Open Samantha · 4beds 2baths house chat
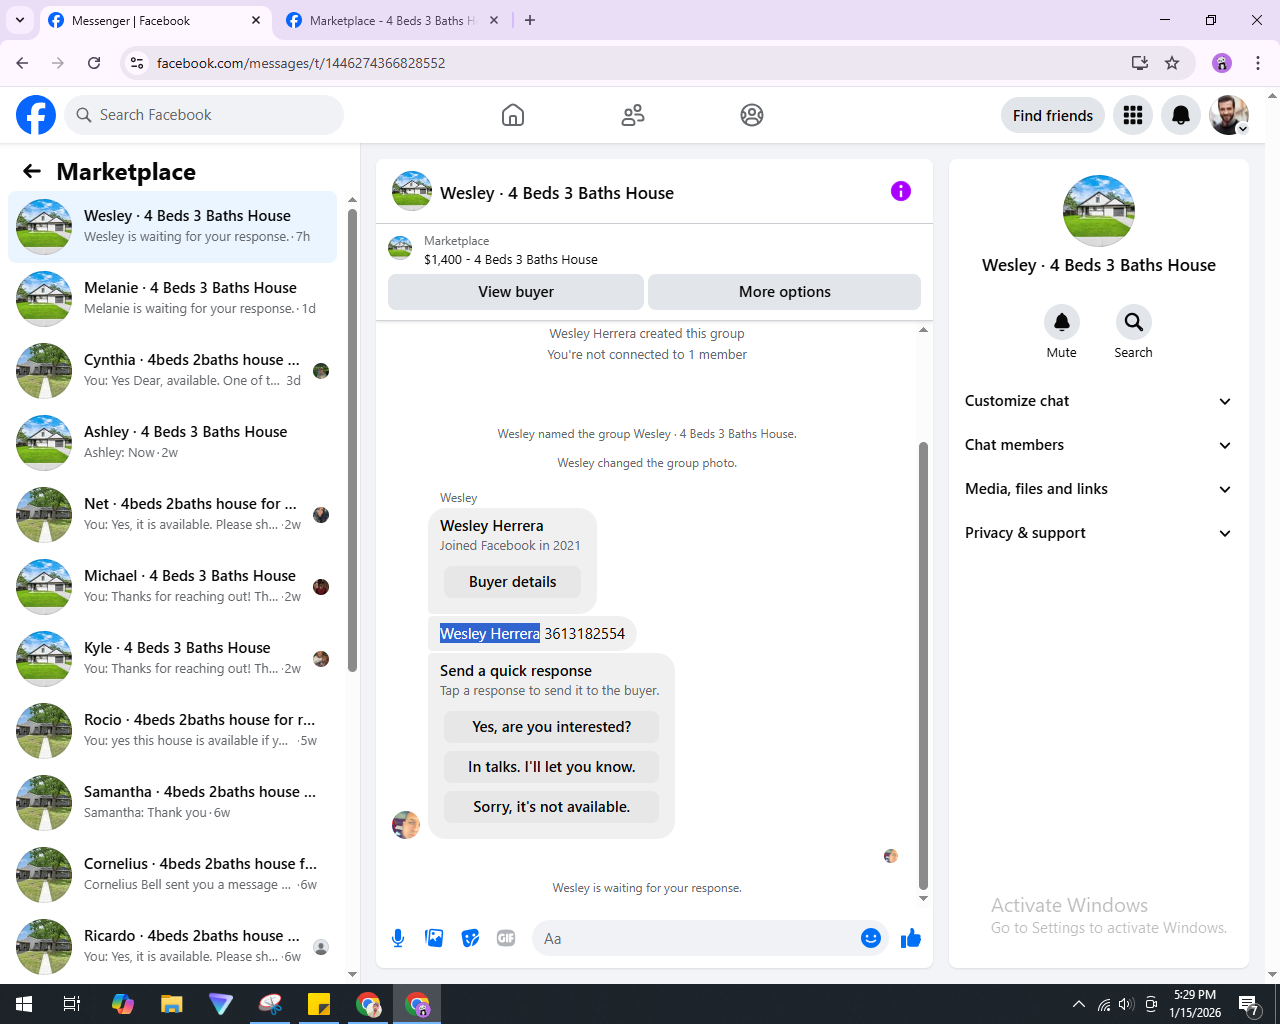The image size is (1280, 1024). point(173,803)
